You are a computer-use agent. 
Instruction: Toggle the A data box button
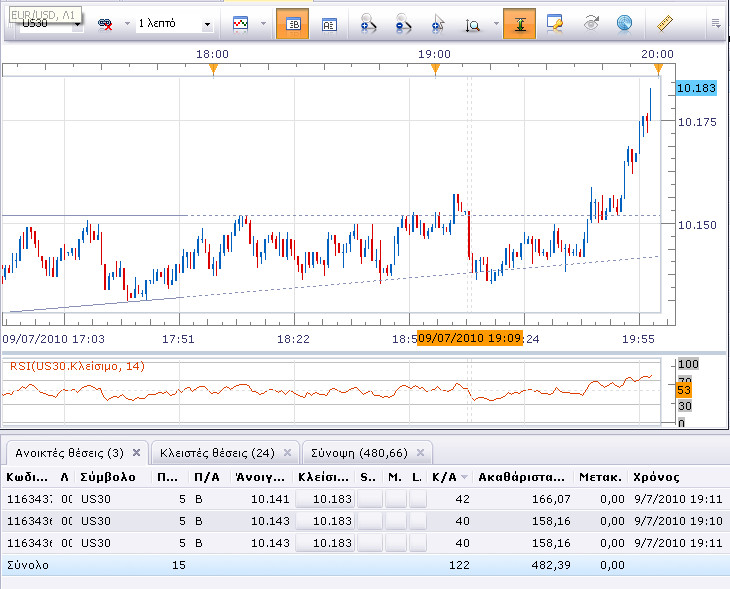click(x=329, y=24)
